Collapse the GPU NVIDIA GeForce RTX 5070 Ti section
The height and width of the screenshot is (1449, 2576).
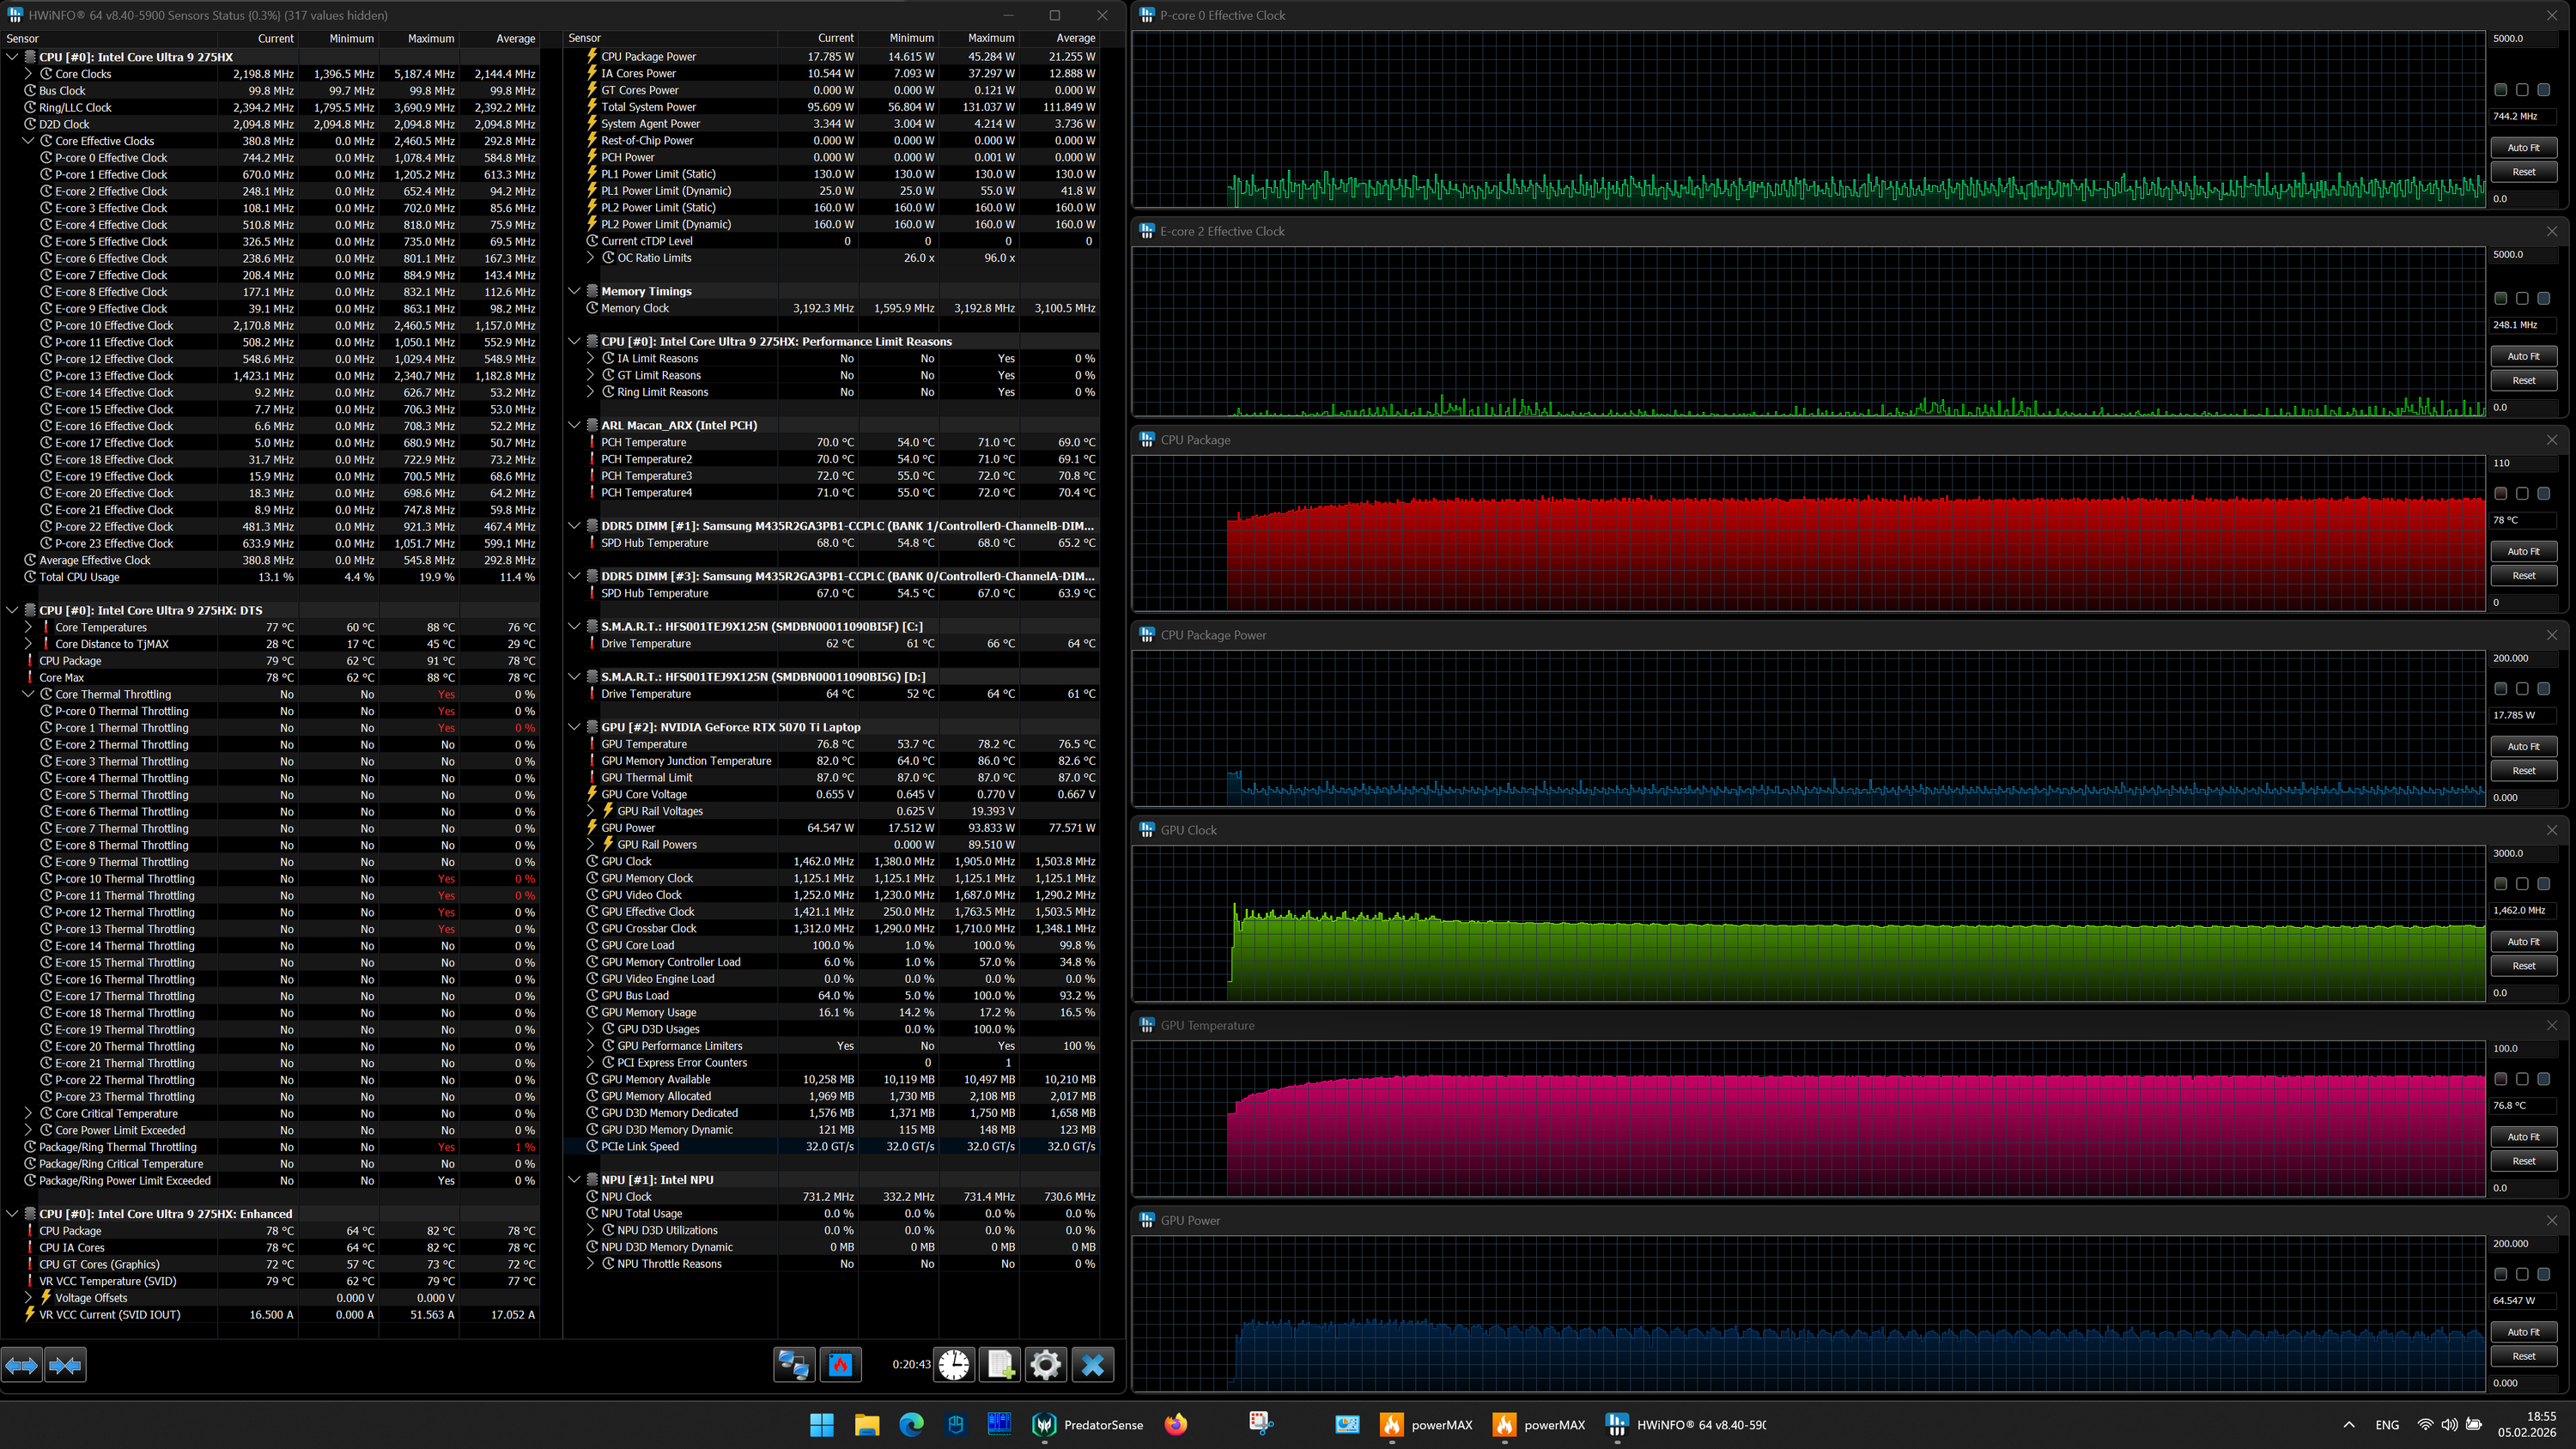point(574,727)
